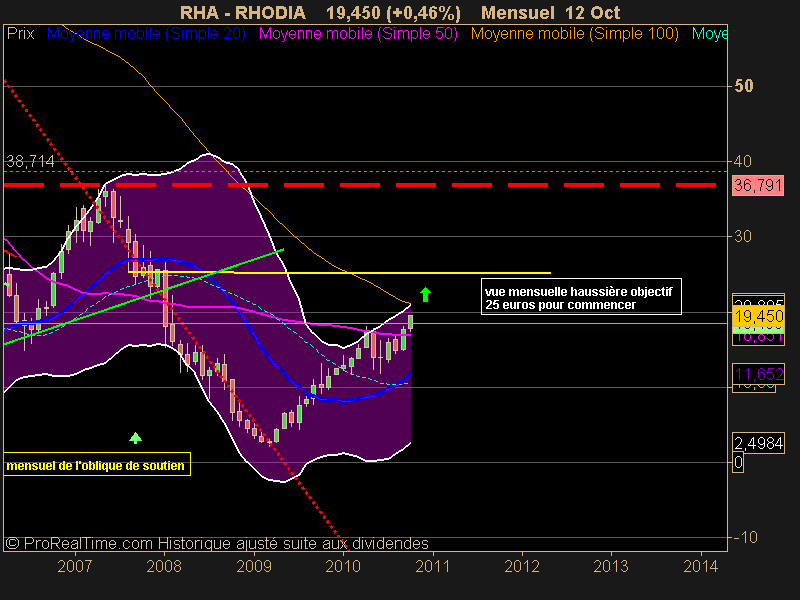
Task: Select the 2007 year label on time axis
Action: (x=74, y=566)
